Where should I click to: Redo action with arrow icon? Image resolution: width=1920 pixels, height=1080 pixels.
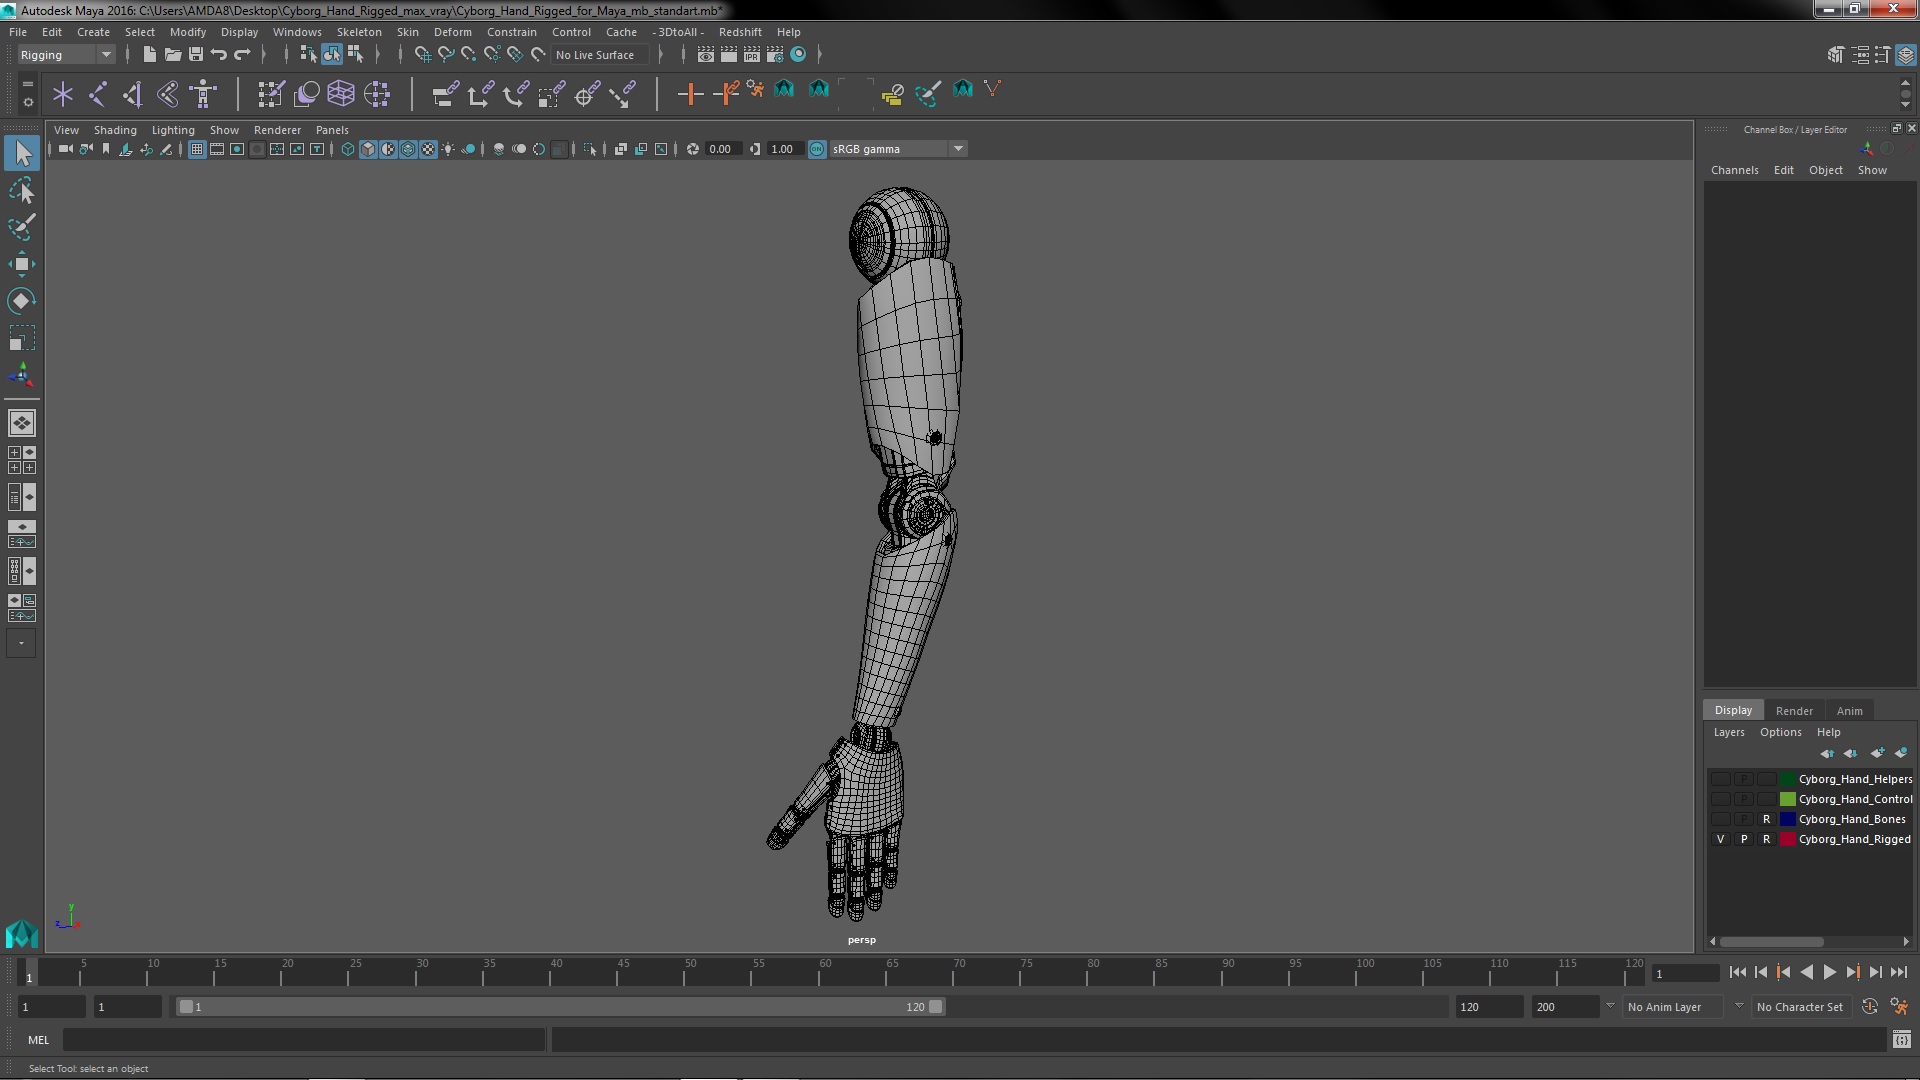242,55
